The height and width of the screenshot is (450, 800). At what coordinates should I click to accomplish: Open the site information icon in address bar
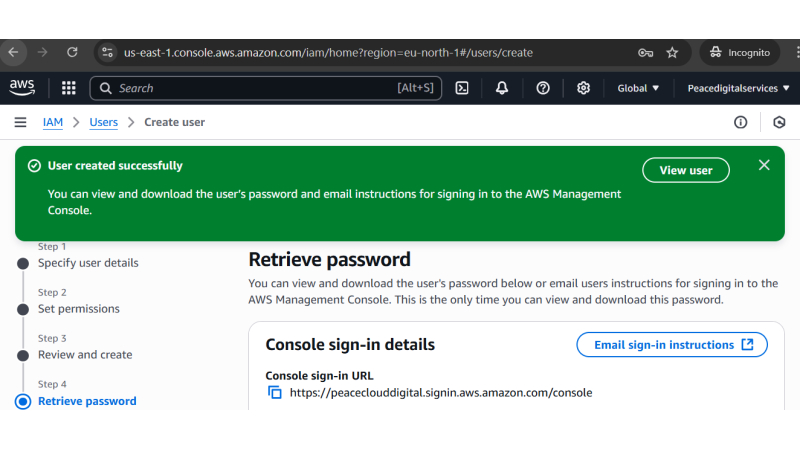point(107,53)
